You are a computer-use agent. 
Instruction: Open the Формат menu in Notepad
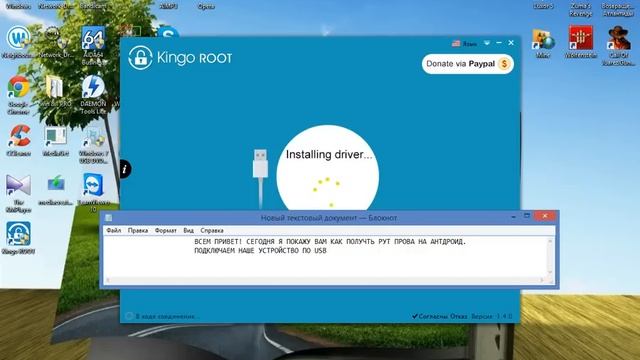[x=165, y=230]
